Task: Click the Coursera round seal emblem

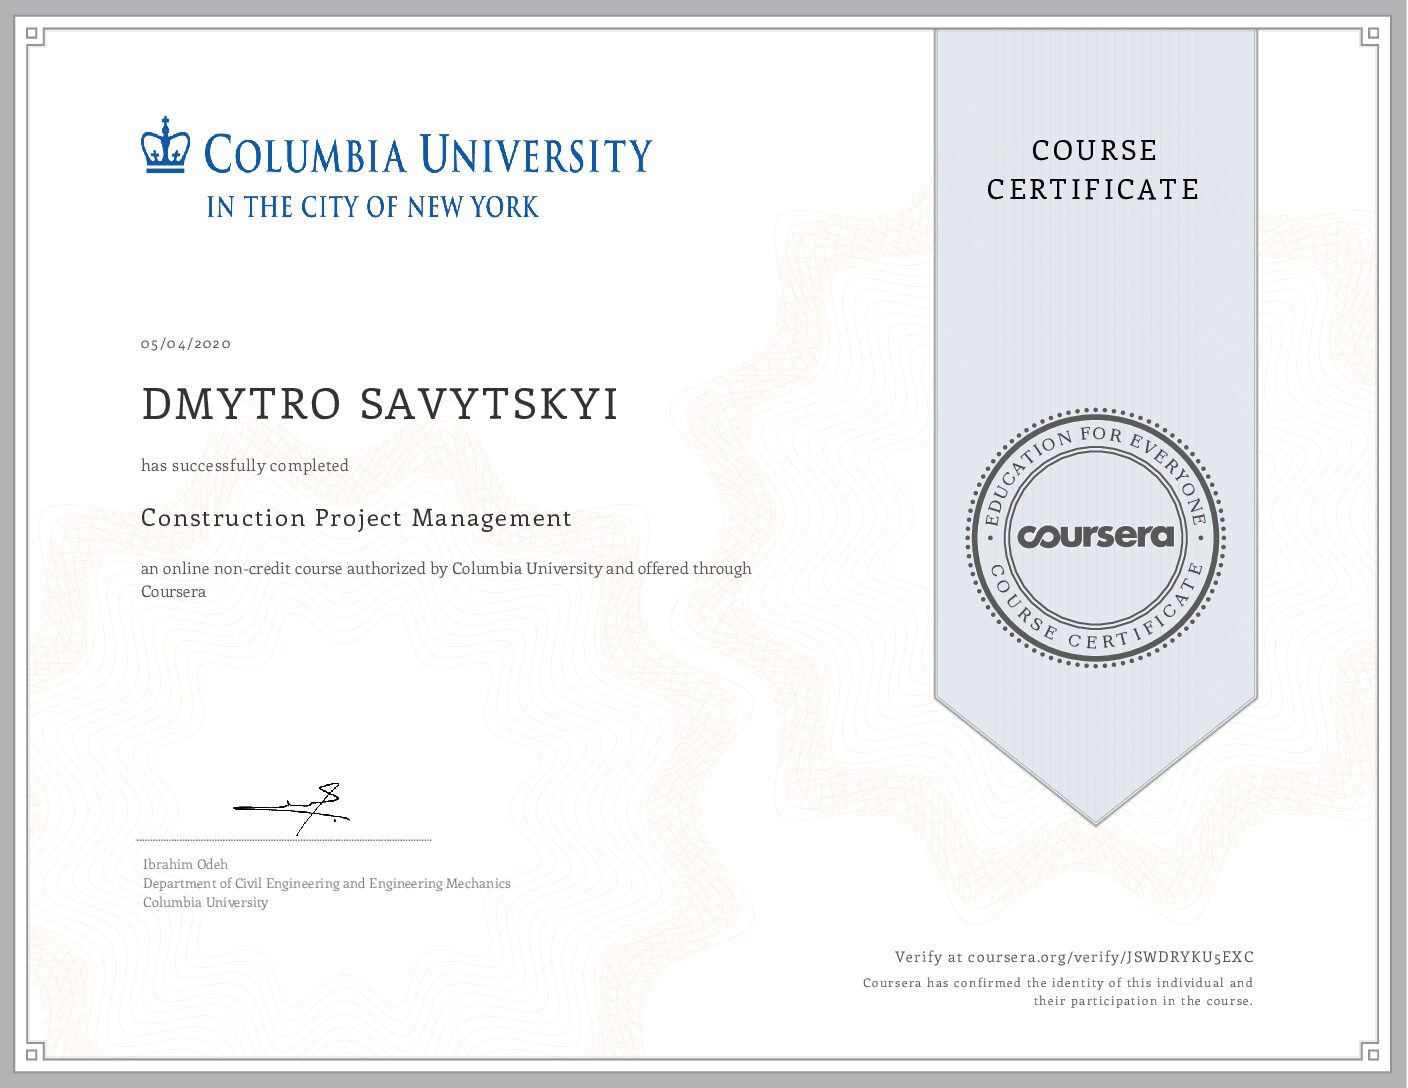Action: [1096, 537]
